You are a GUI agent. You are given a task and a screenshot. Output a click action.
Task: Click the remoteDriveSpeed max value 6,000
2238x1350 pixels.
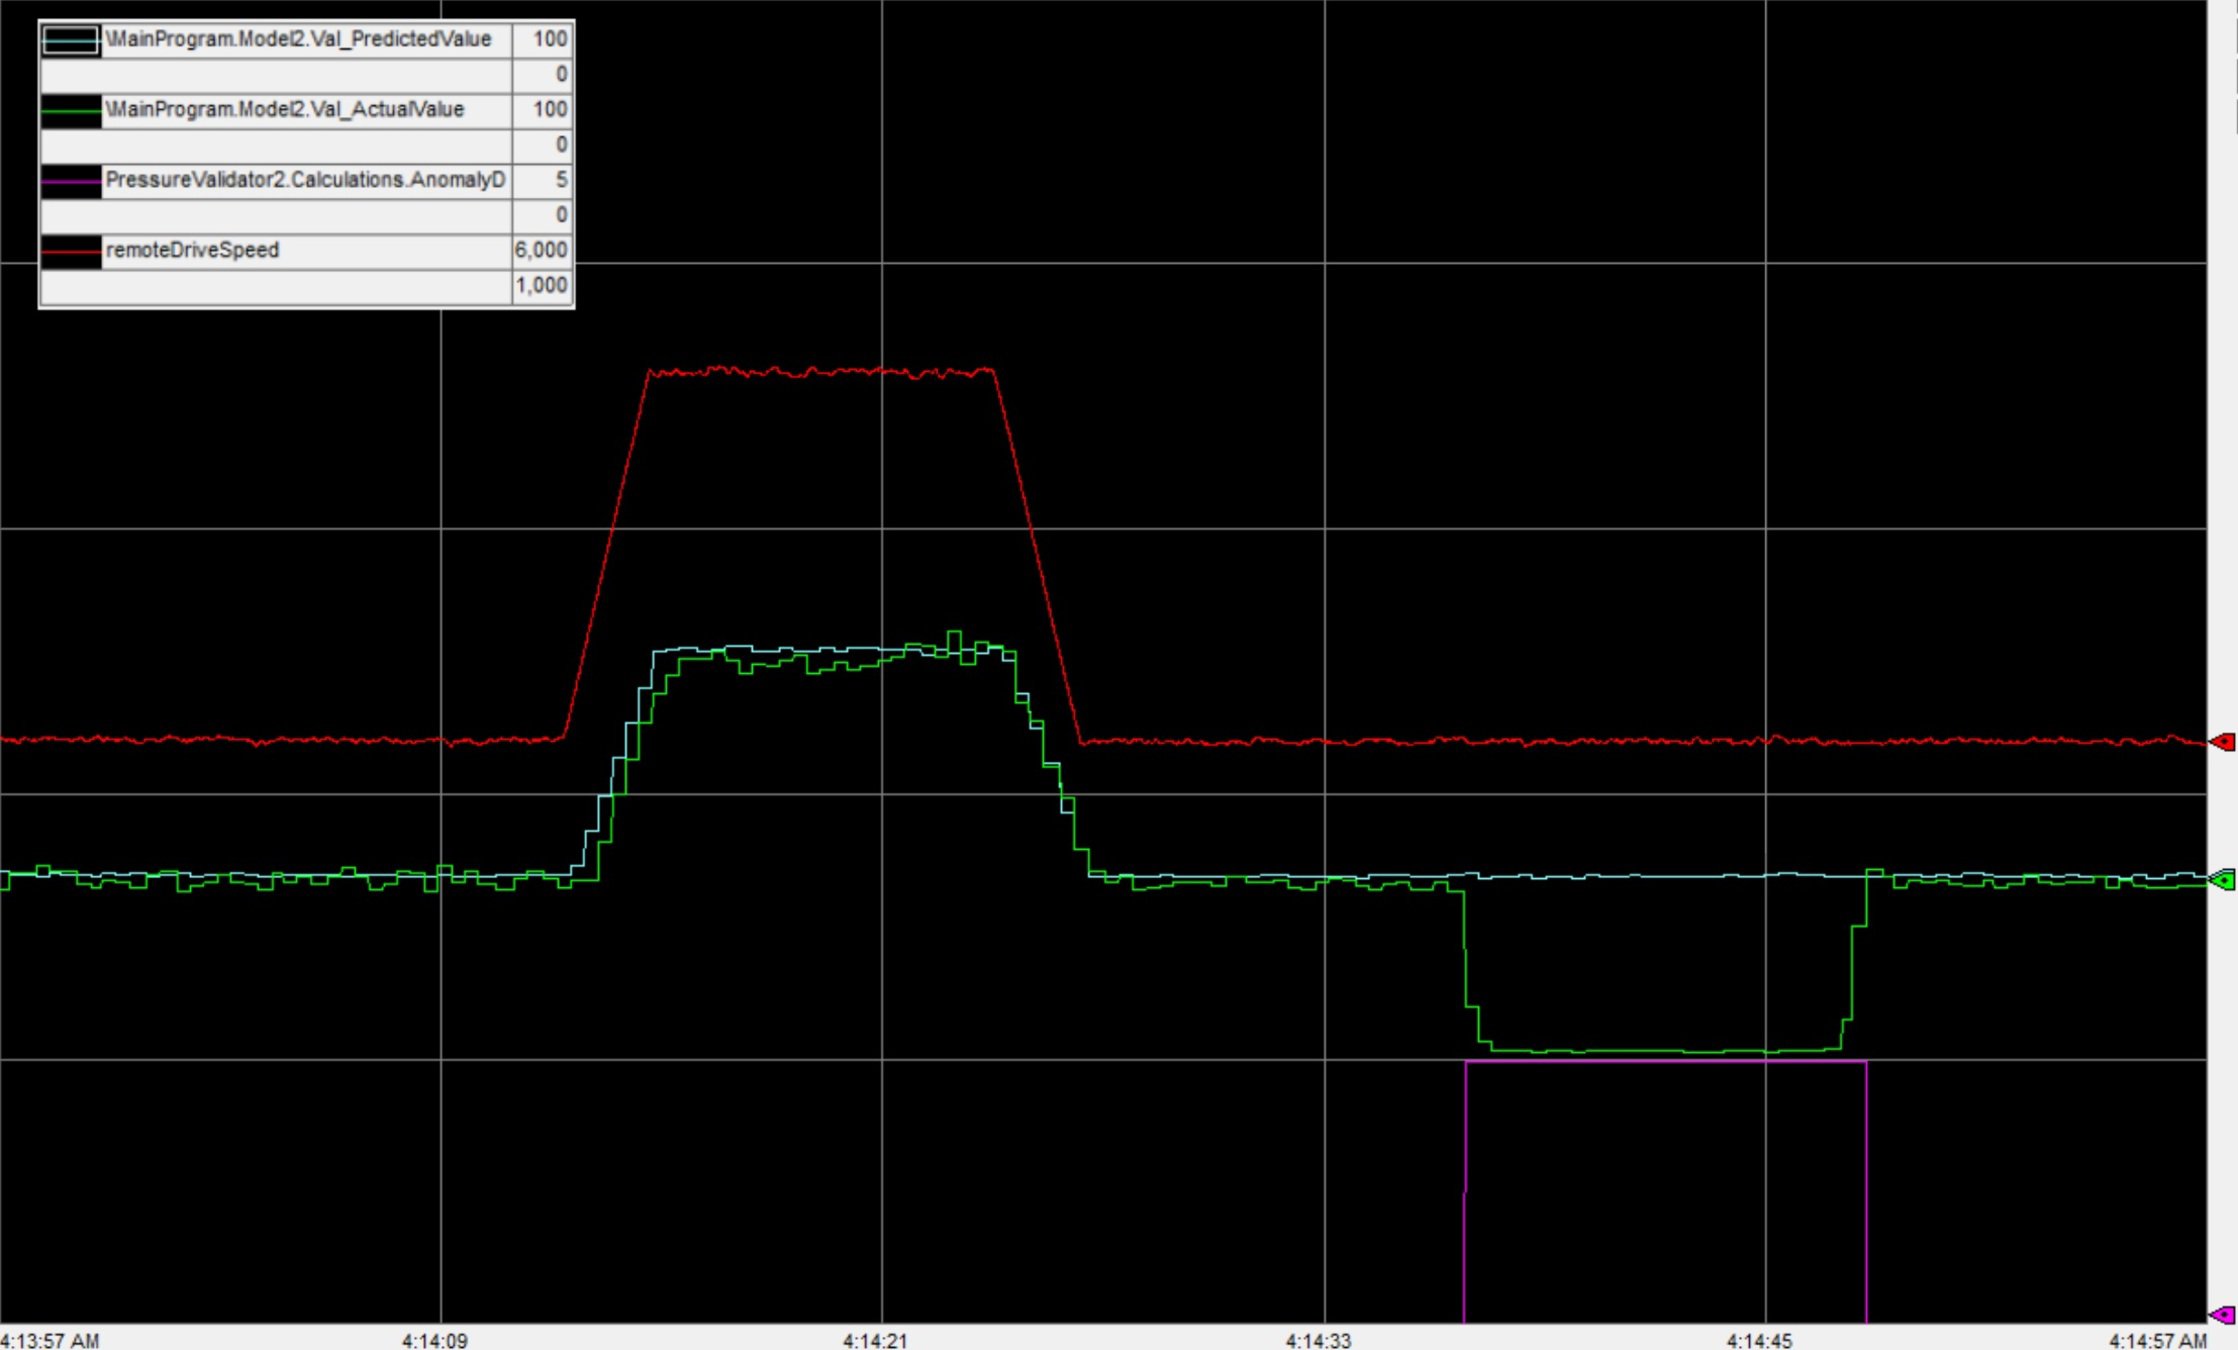coord(541,250)
